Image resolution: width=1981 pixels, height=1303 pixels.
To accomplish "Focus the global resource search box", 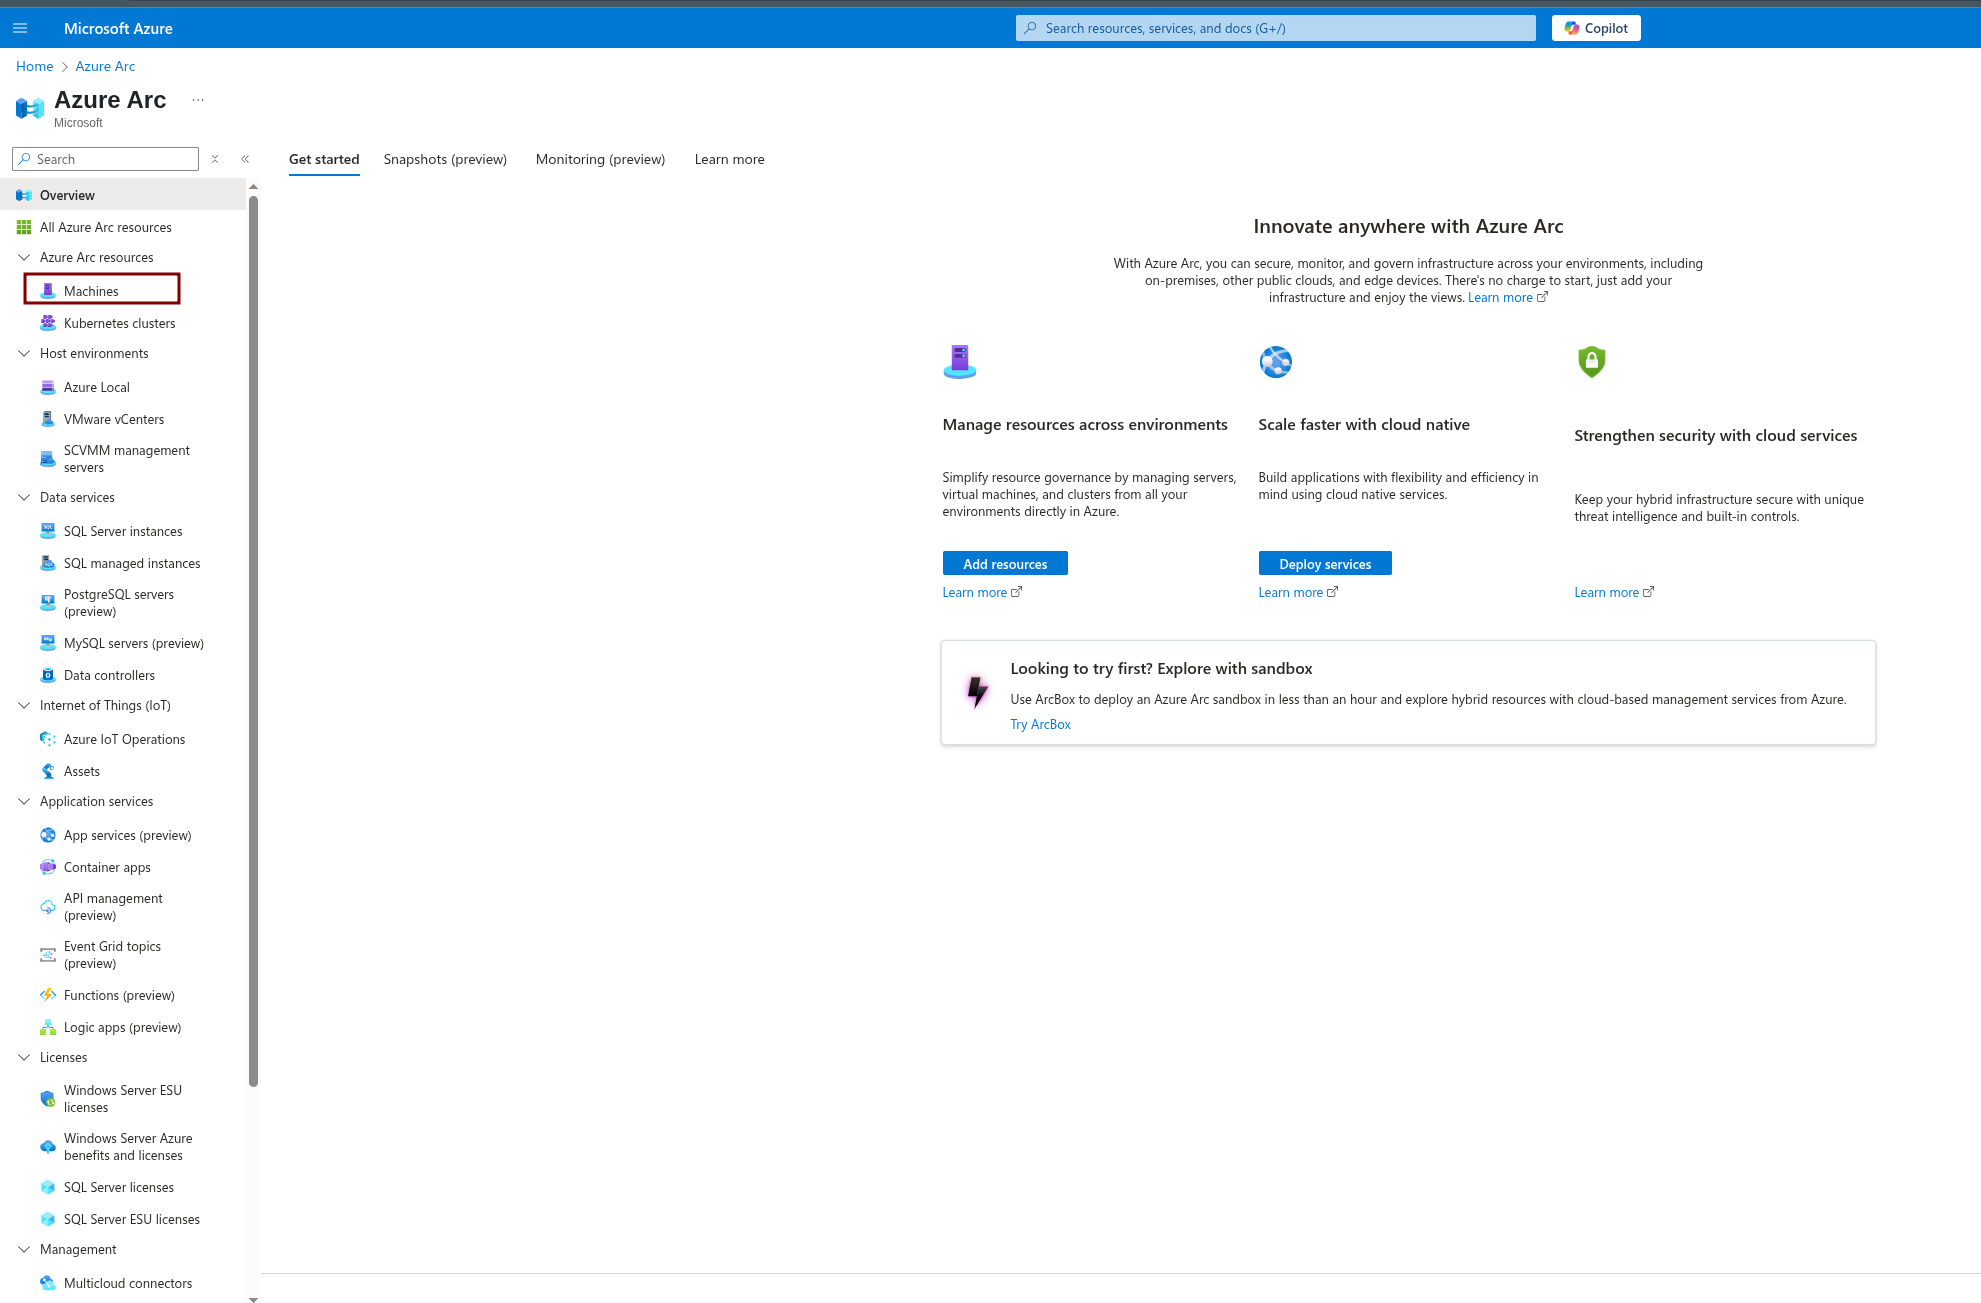I will point(1275,28).
